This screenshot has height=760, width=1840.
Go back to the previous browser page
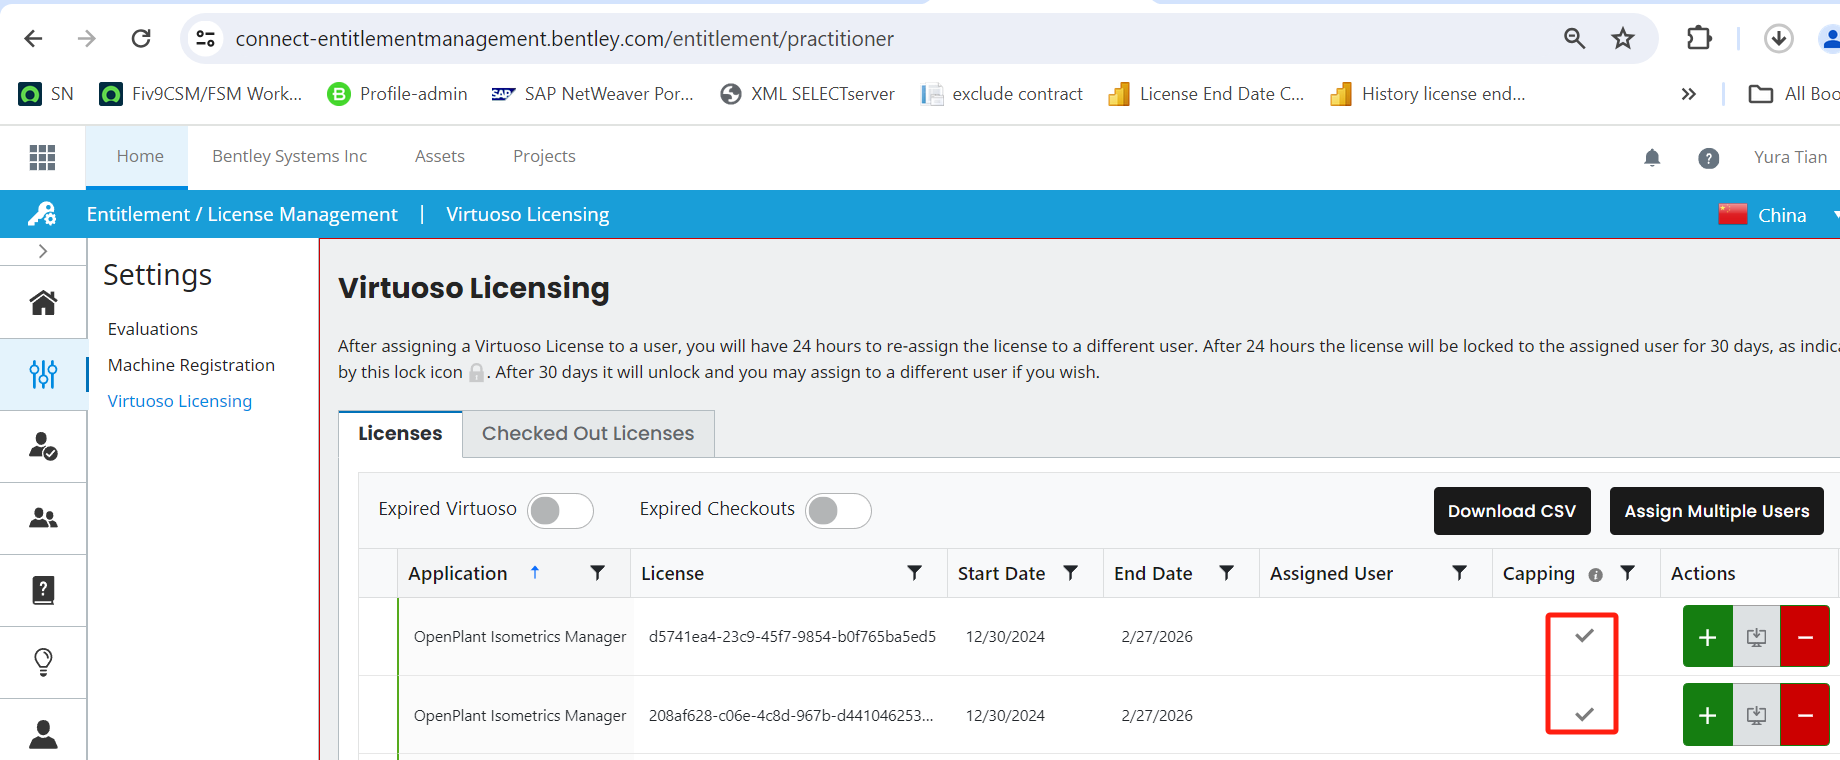(x=33, y=38)
